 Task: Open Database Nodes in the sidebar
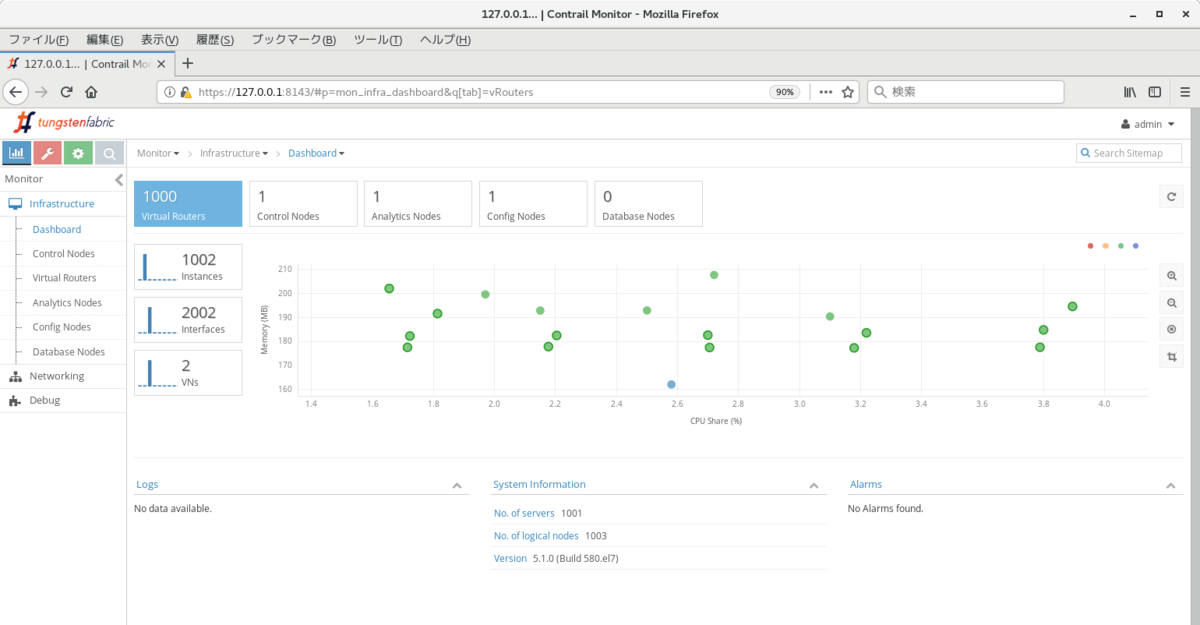pos(68,352)
